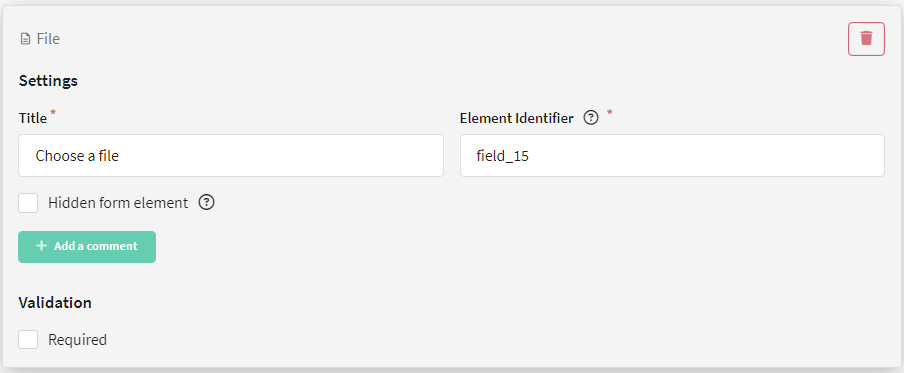Focus the Title field containing Choose a file
This screenshot has height=373, width=904.
tap(231, 156)
